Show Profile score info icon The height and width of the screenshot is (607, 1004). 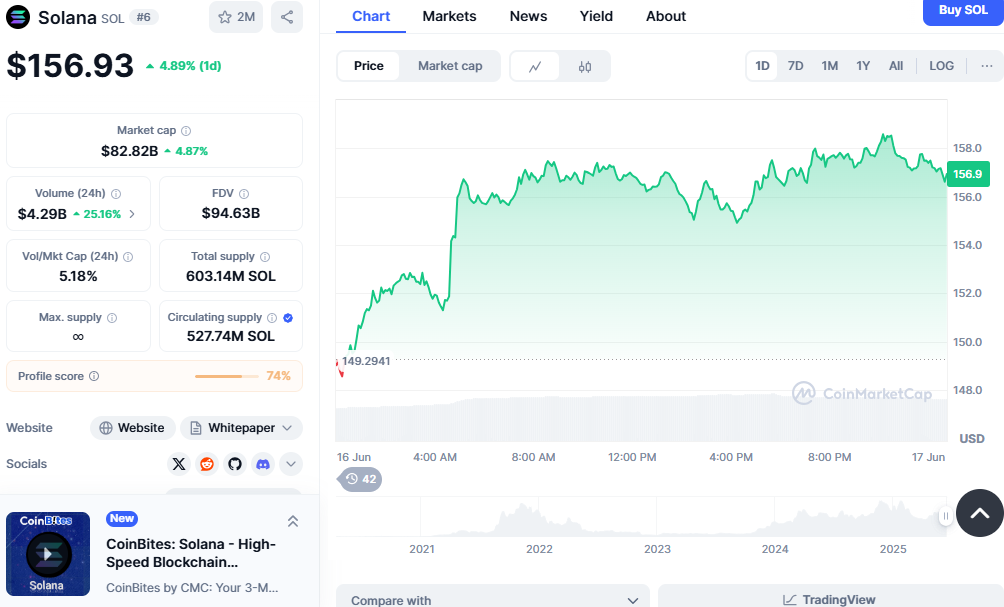[94, 376]
